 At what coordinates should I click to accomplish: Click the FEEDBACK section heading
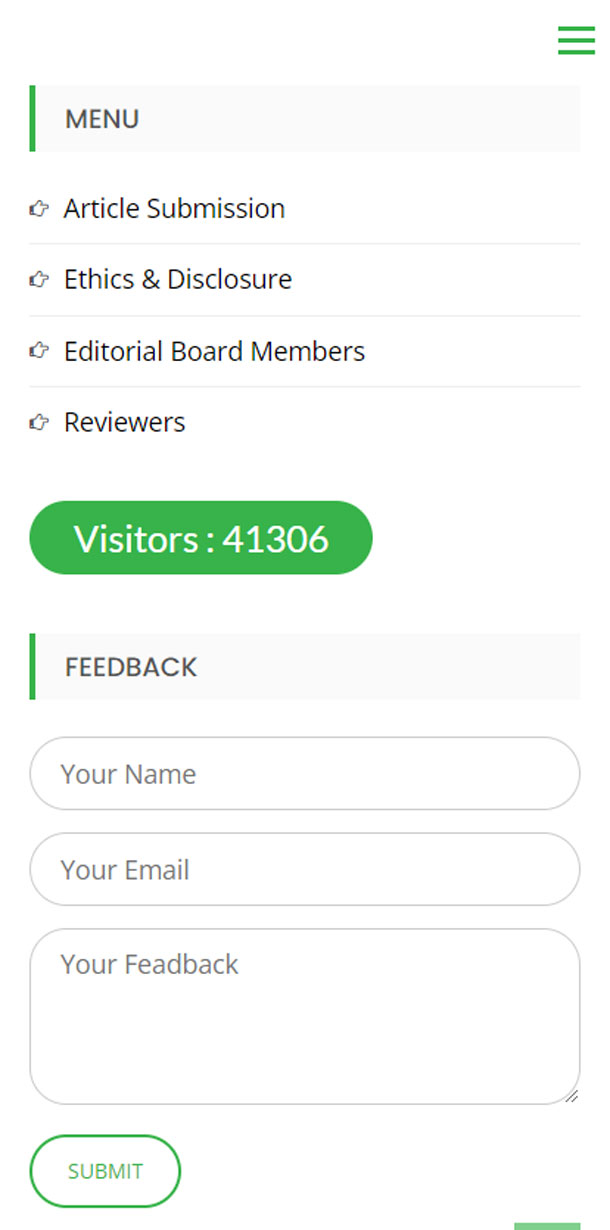(131, 667)
